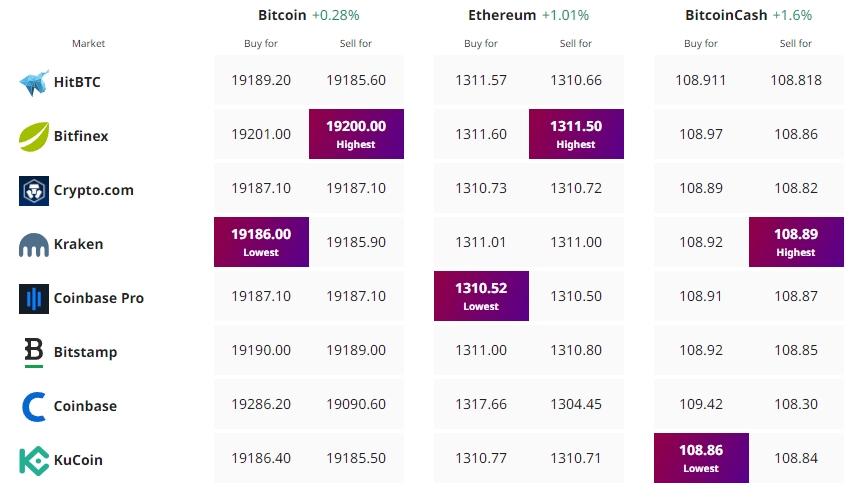Click Coinbase Bitcoin buy price 19286.20

[x=261, y=404]
